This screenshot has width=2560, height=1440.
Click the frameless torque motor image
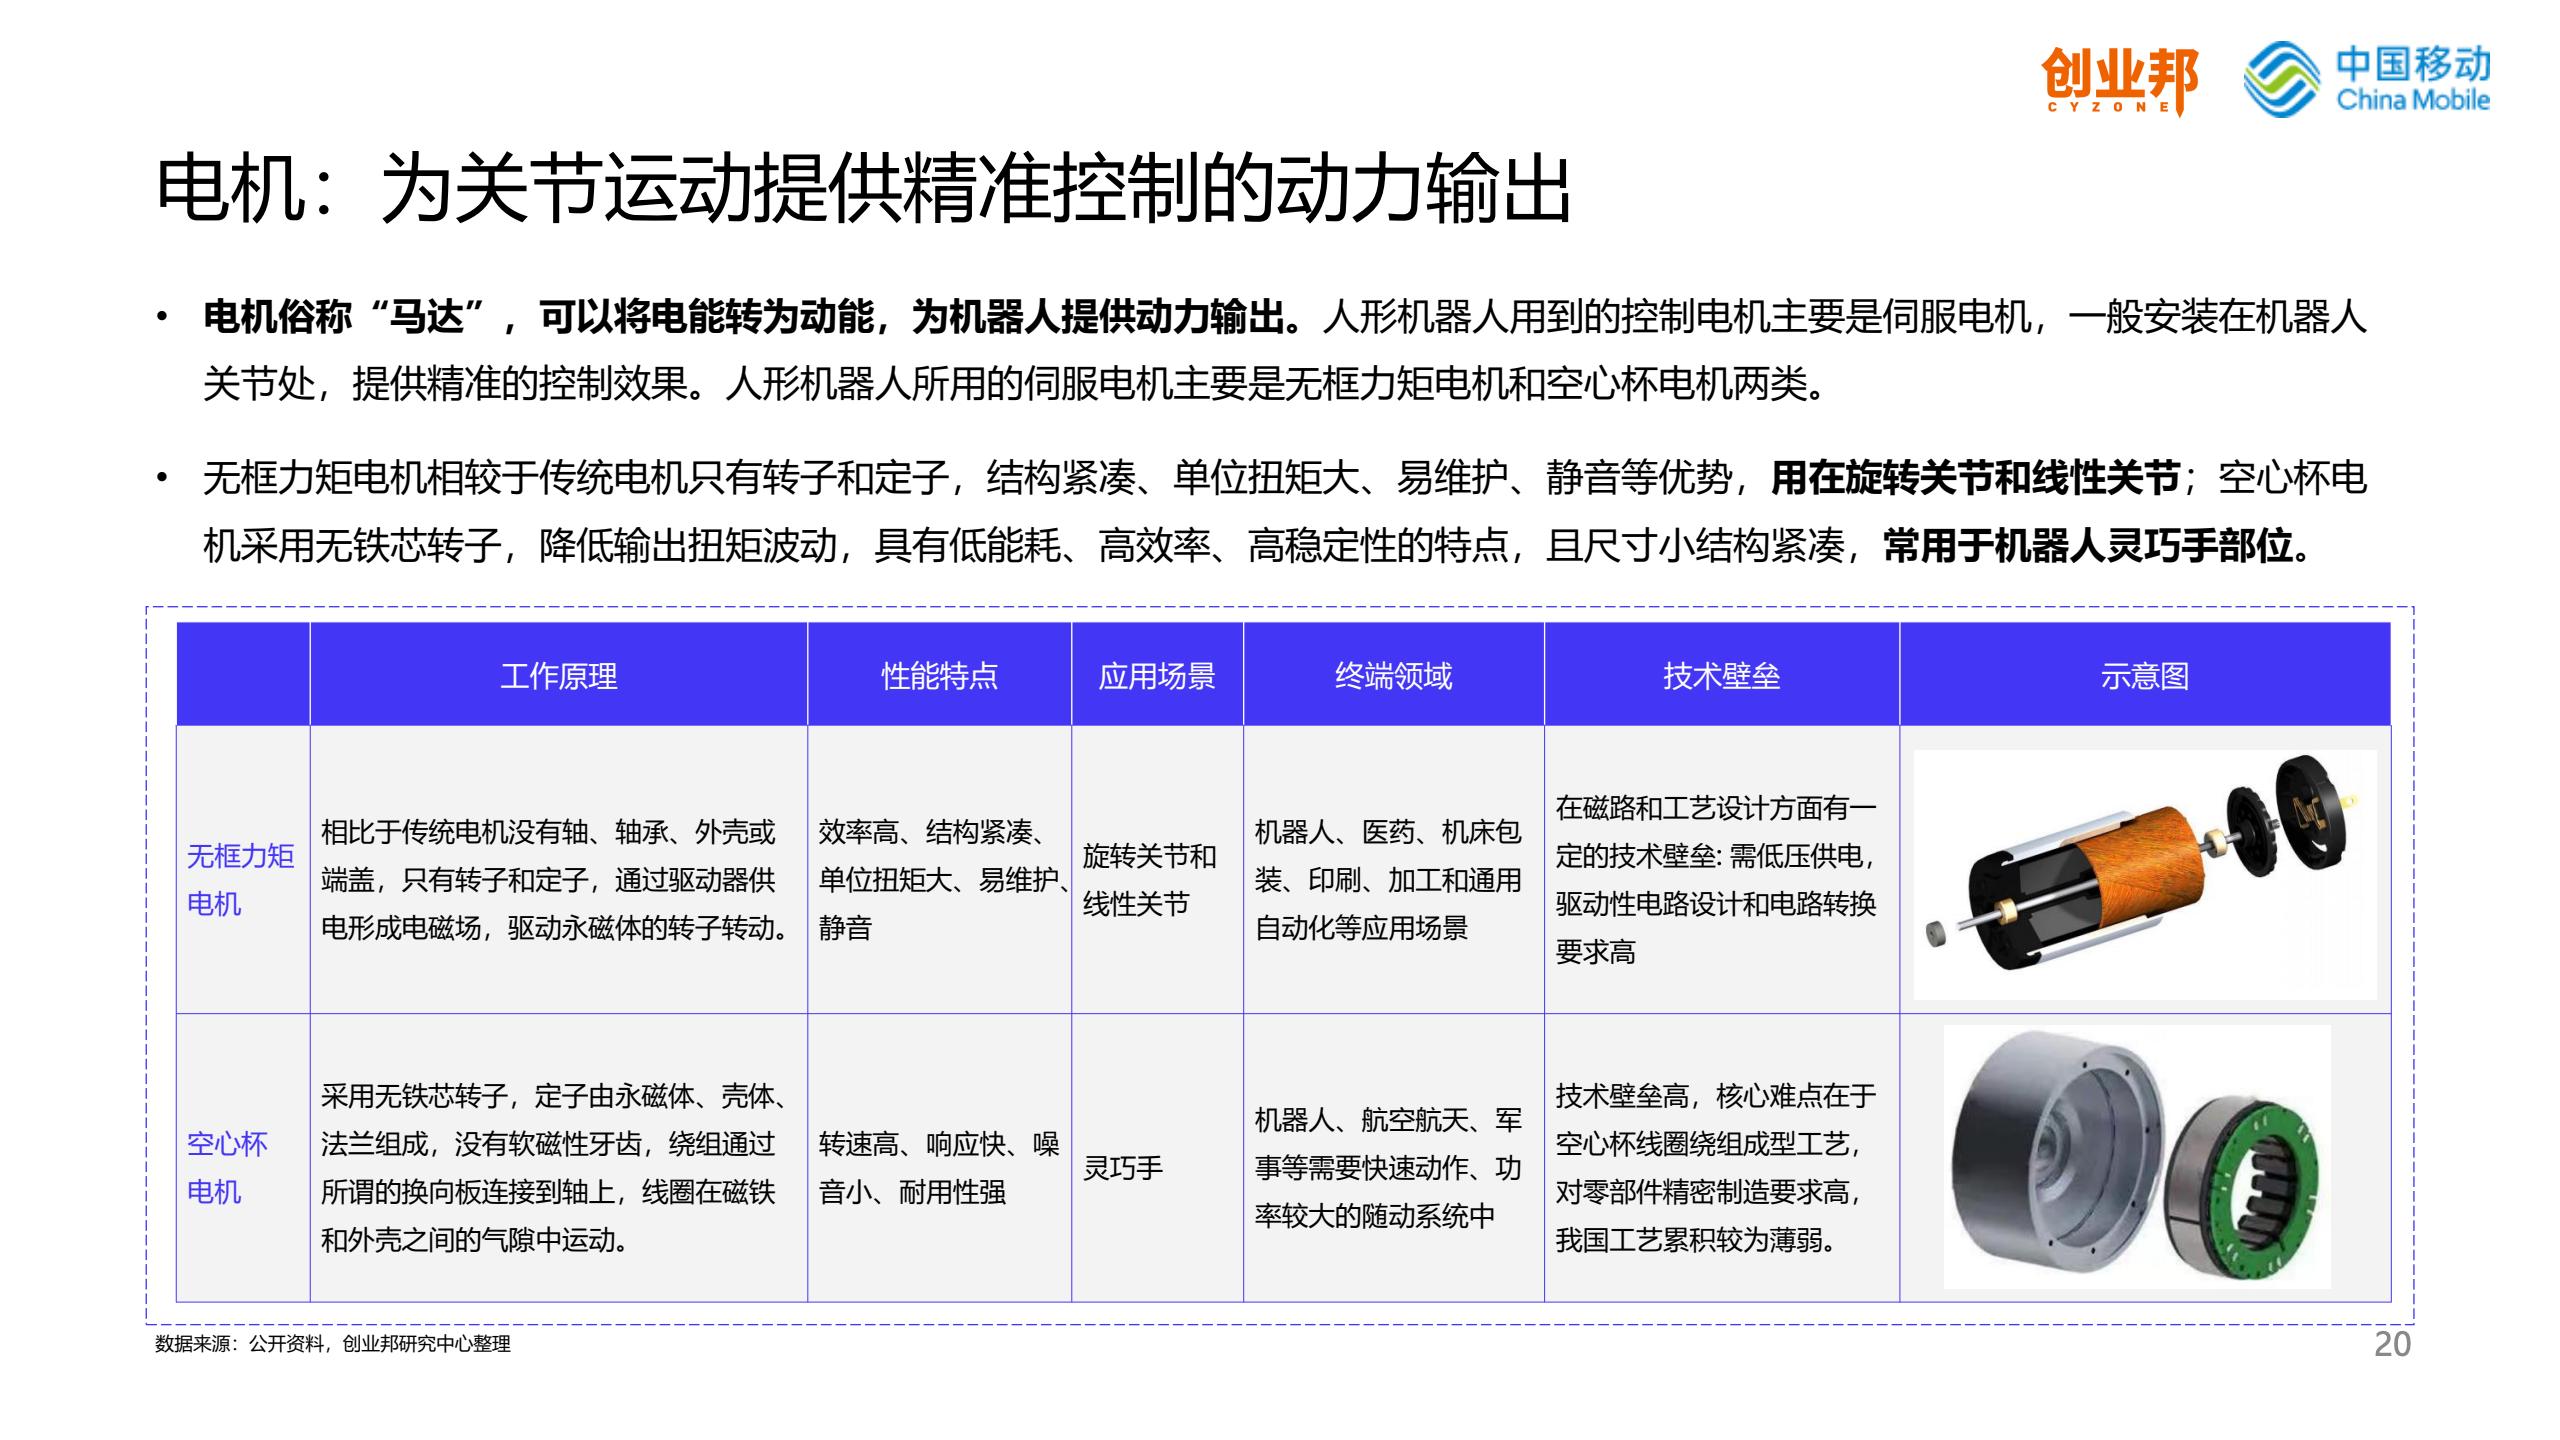tap(2144, 874)
